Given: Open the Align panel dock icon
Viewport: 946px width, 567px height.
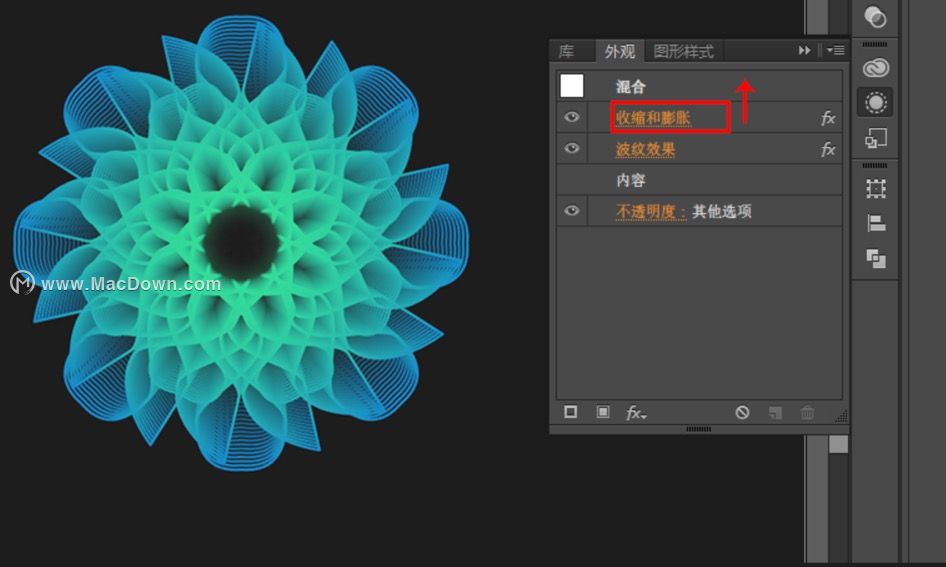Looking at the screenshot, I should (875, 224).
